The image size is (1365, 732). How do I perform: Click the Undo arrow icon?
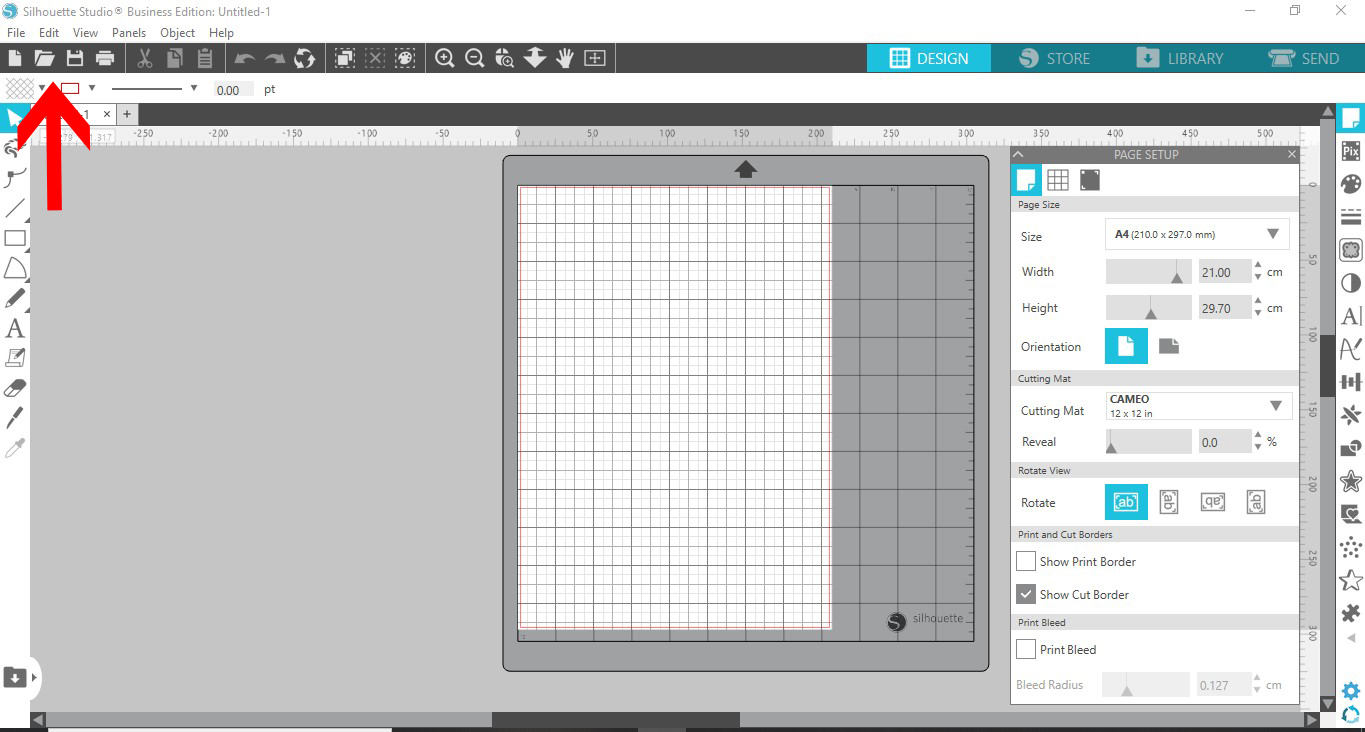(245, 58)
